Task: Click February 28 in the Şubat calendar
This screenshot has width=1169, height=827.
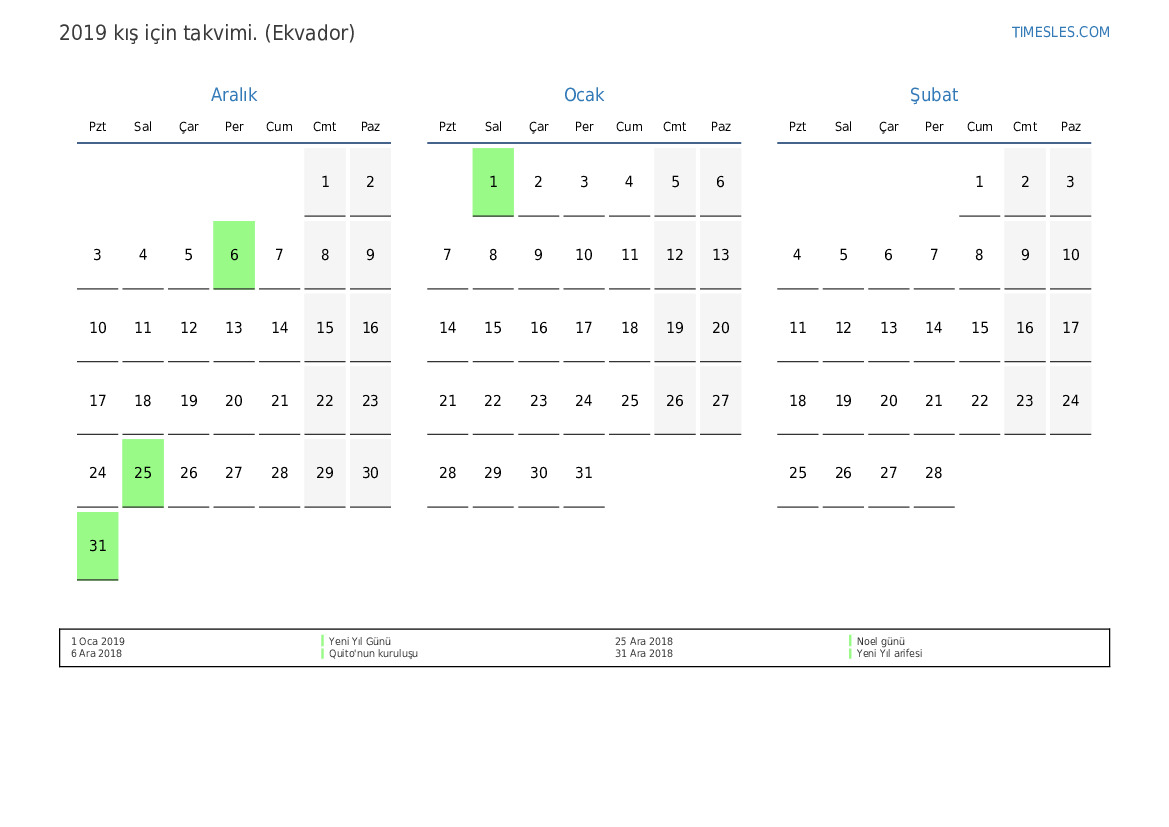Action: click(934, 473)
